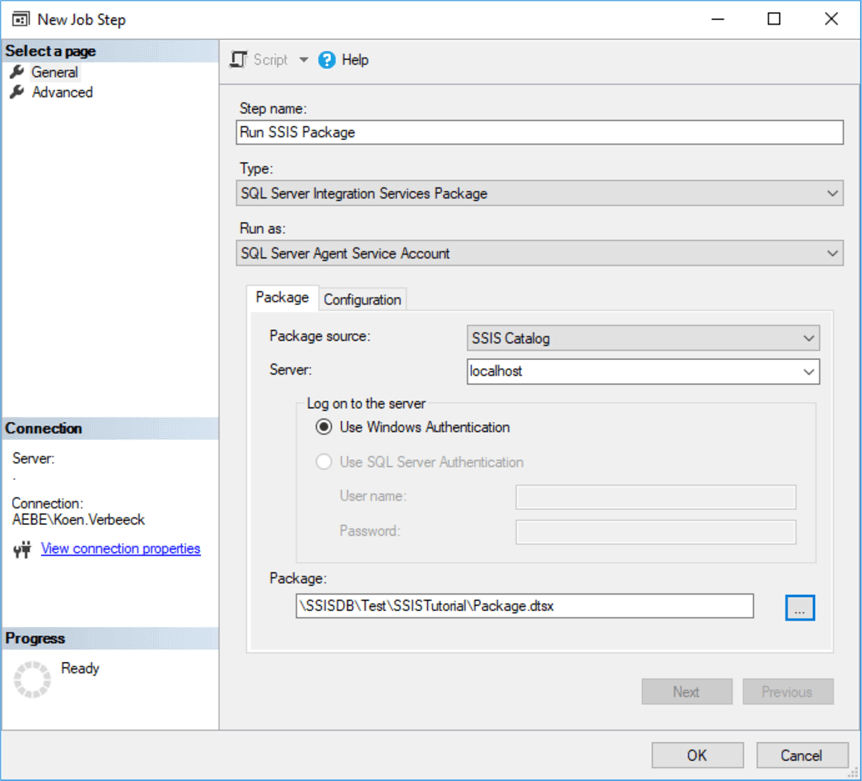Click the OK button

click(x=697, y=755)
